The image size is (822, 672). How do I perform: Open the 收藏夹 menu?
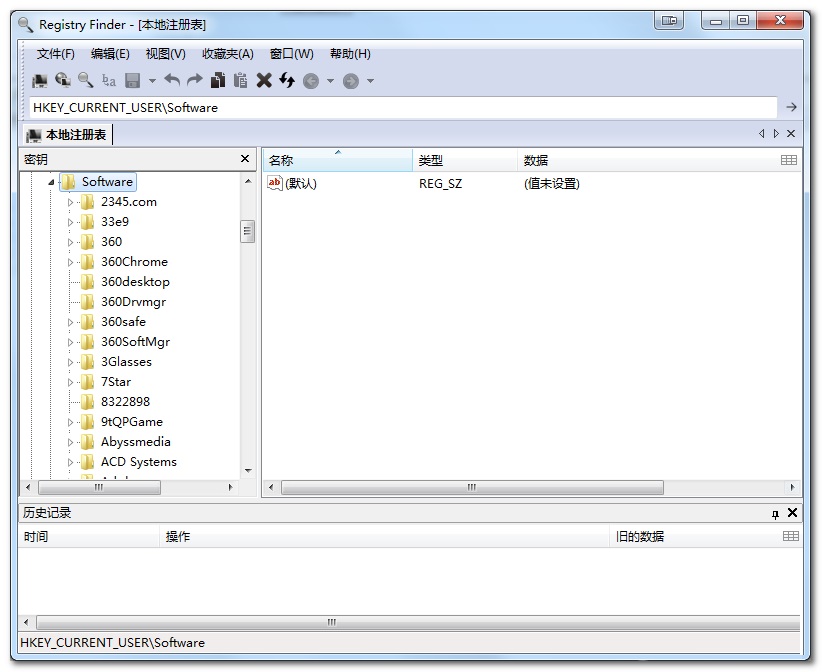point(227,54)
